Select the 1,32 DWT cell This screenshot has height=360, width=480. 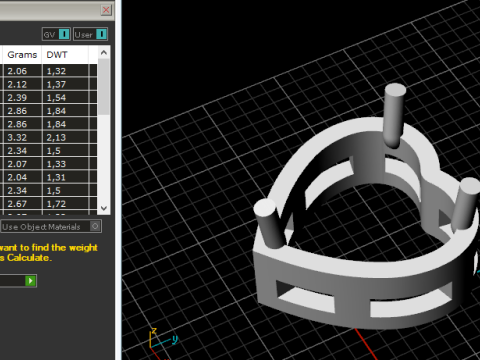(65, 71)
